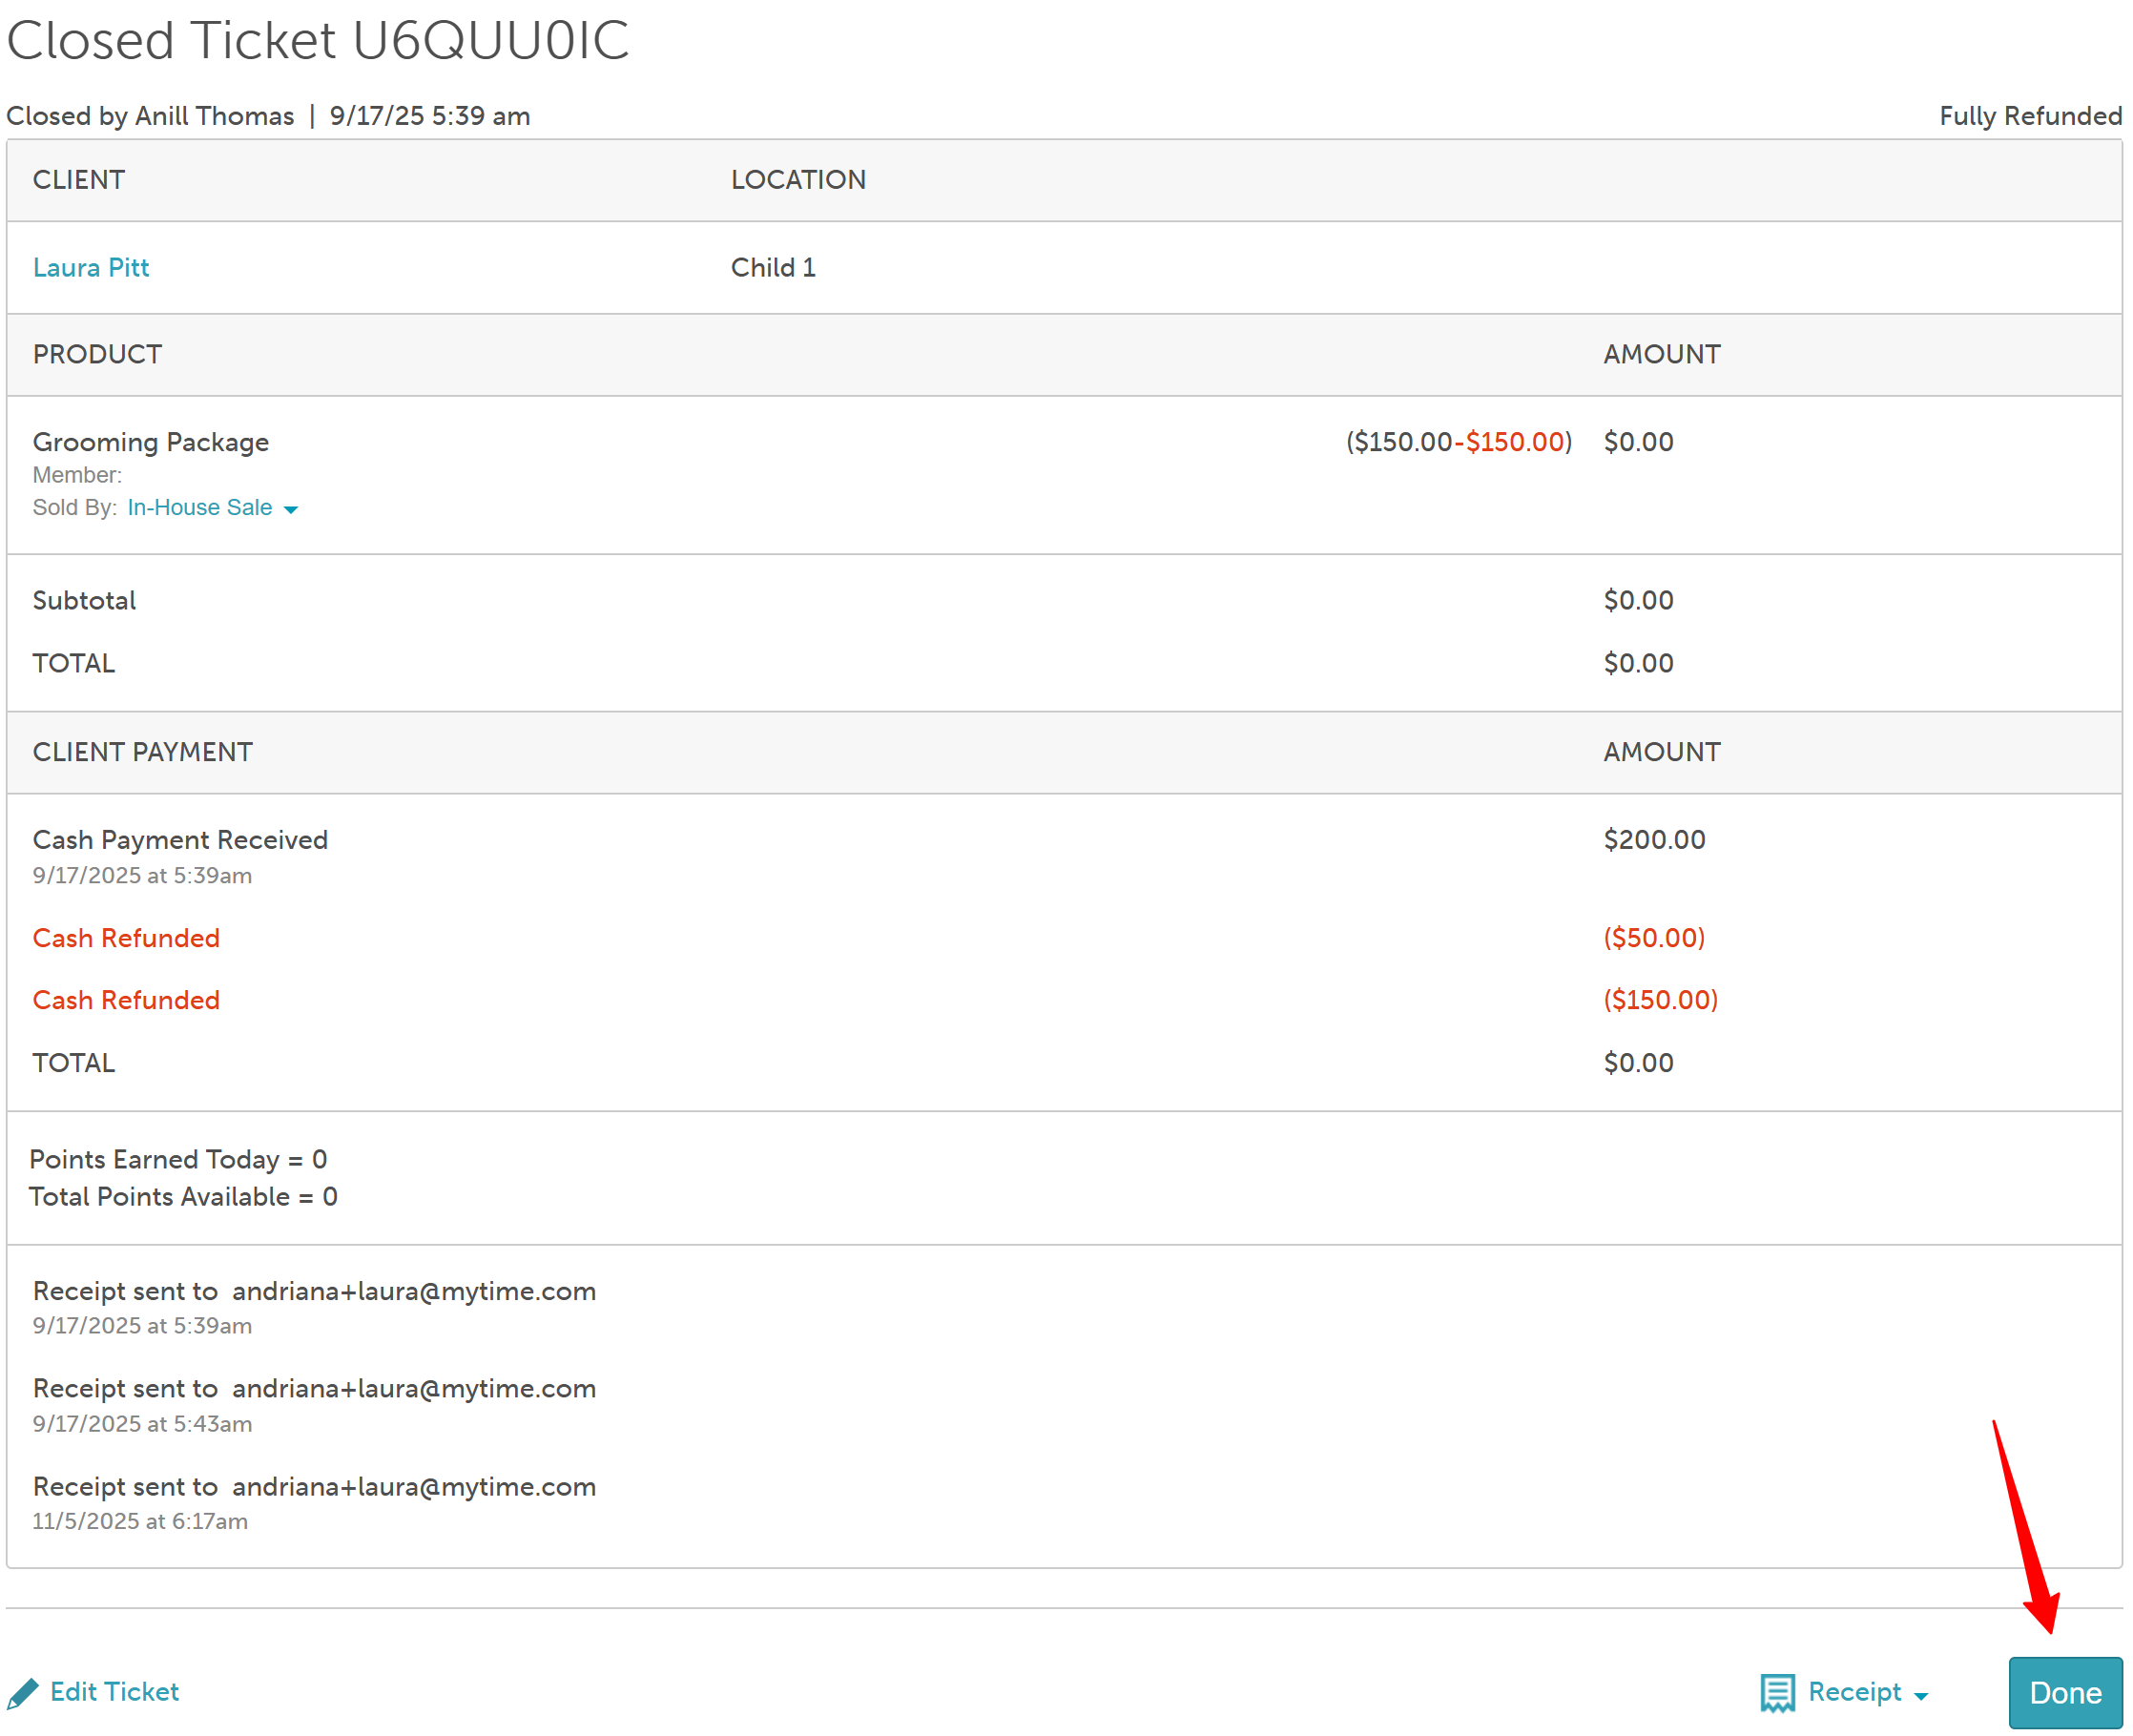Click the Child 1 location value
Viewport: 2133px width, 1736px height.
pos(773,267)
